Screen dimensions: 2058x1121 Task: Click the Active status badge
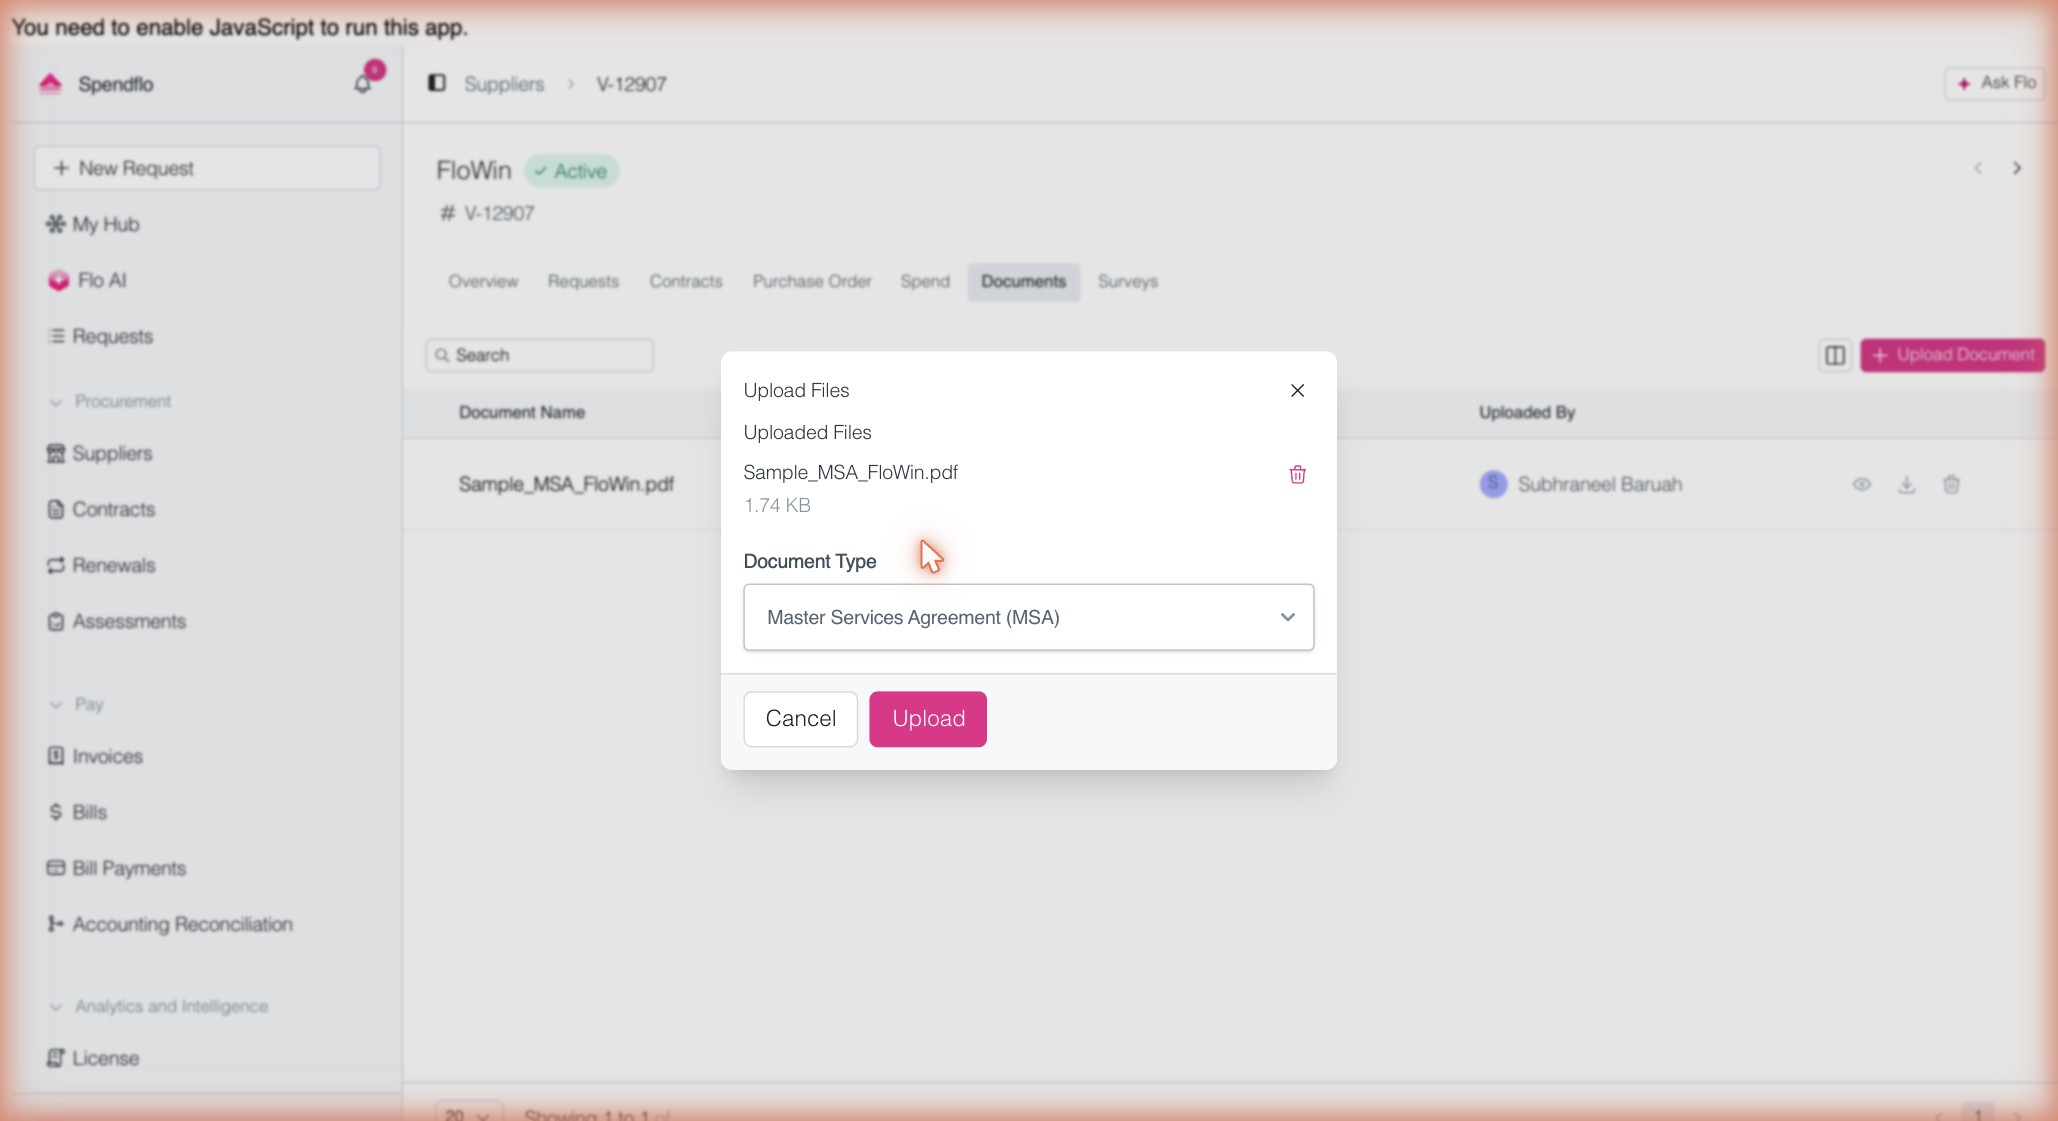pos(572,171)
